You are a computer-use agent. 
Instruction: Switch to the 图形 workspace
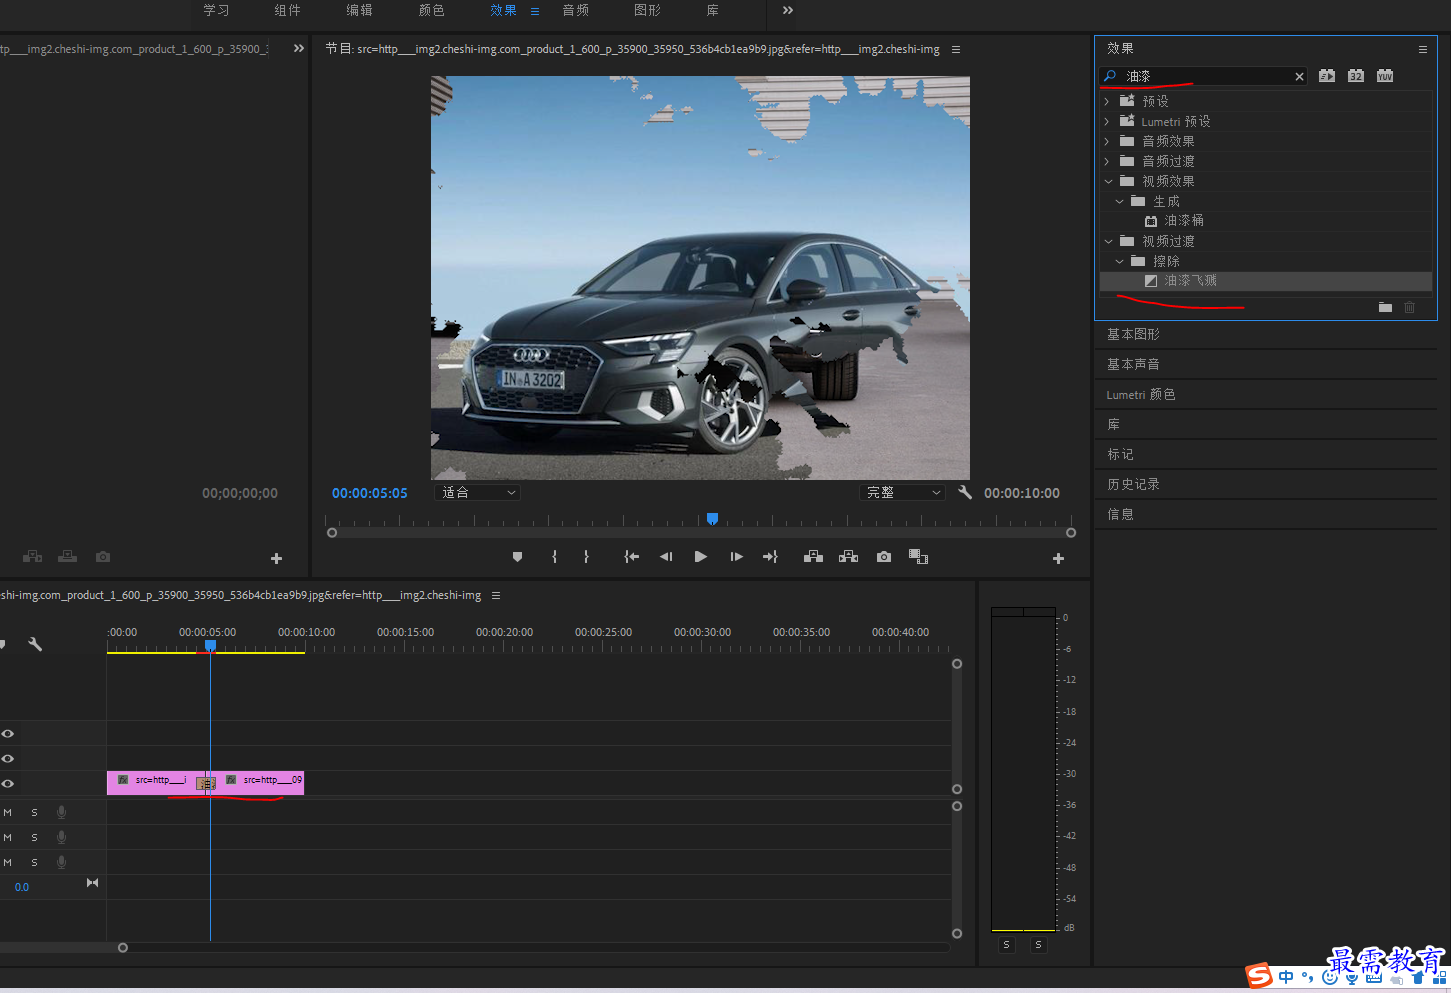647,10
